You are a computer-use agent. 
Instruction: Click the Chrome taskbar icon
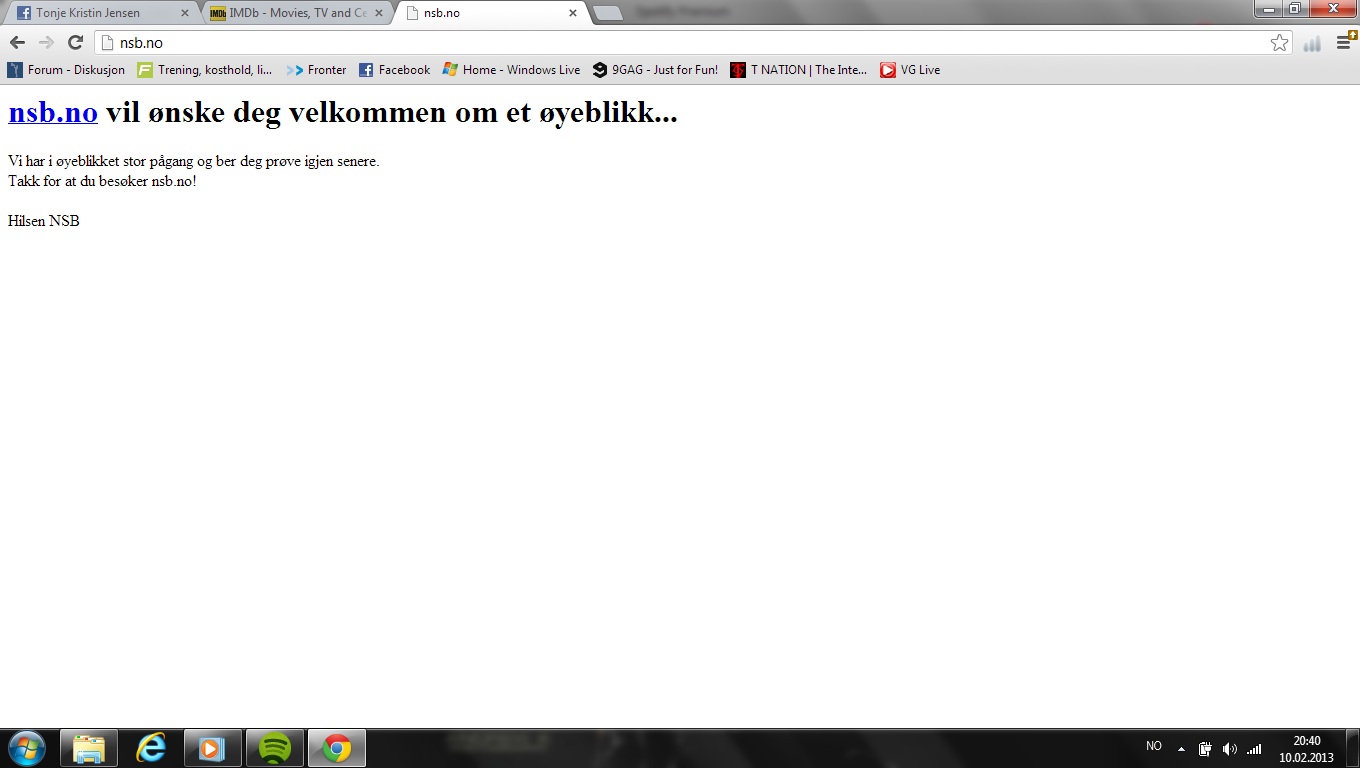pyautogui.click(x=337, y=748)
